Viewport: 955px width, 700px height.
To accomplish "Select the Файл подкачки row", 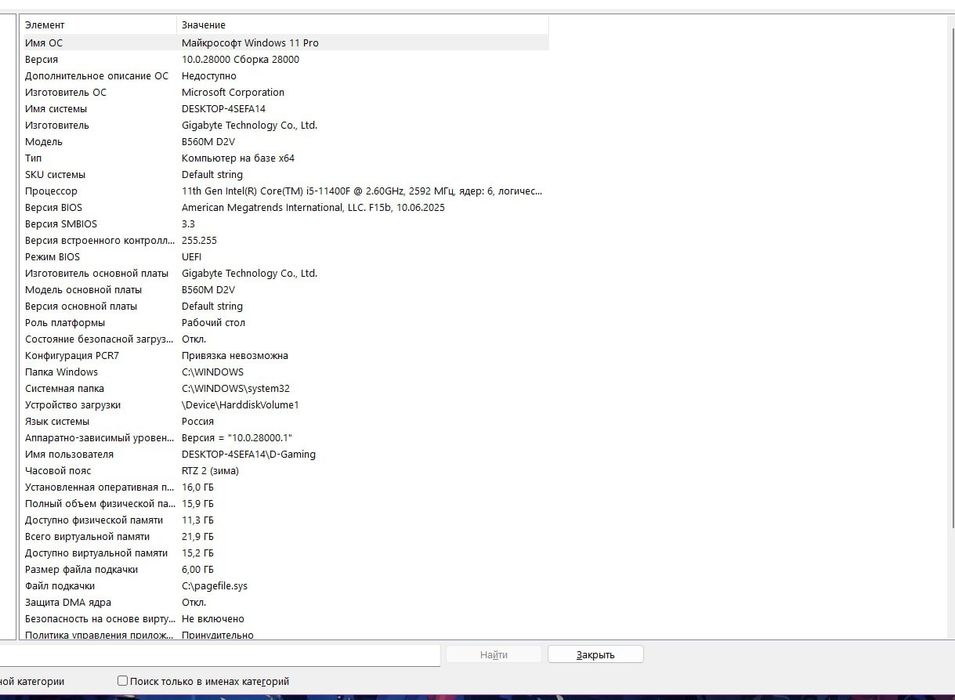I will 284,585.
